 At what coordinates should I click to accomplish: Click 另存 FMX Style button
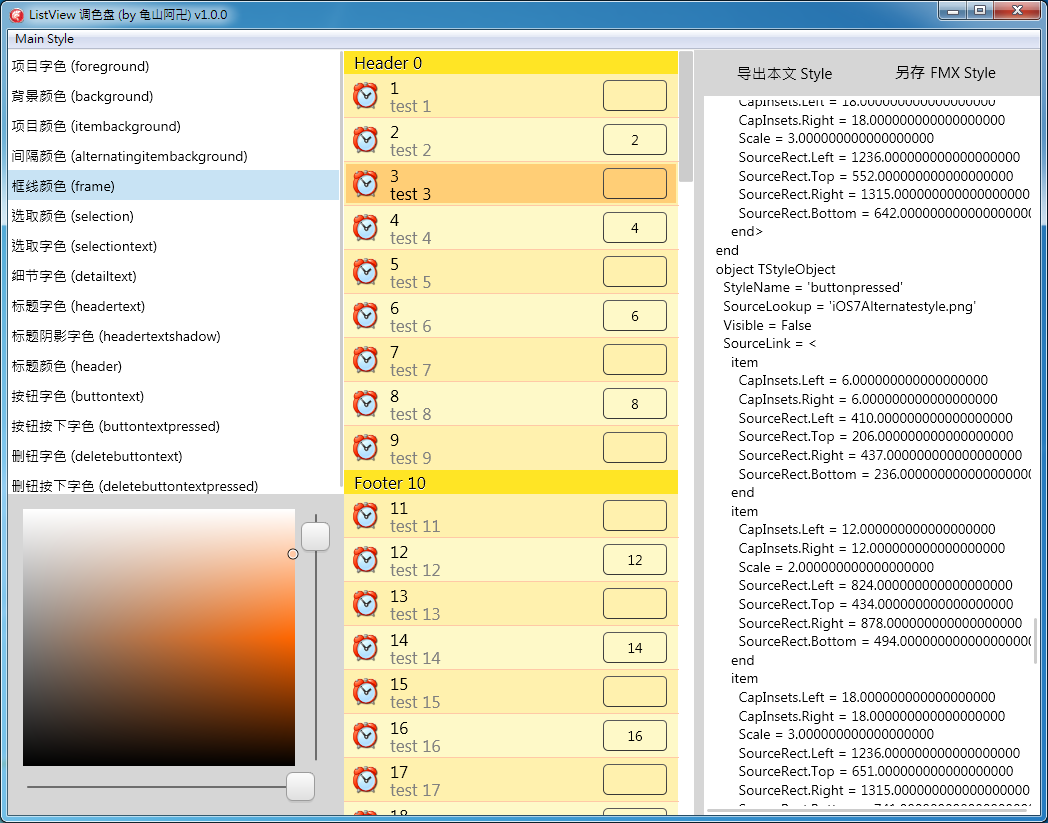click(945, 73)
